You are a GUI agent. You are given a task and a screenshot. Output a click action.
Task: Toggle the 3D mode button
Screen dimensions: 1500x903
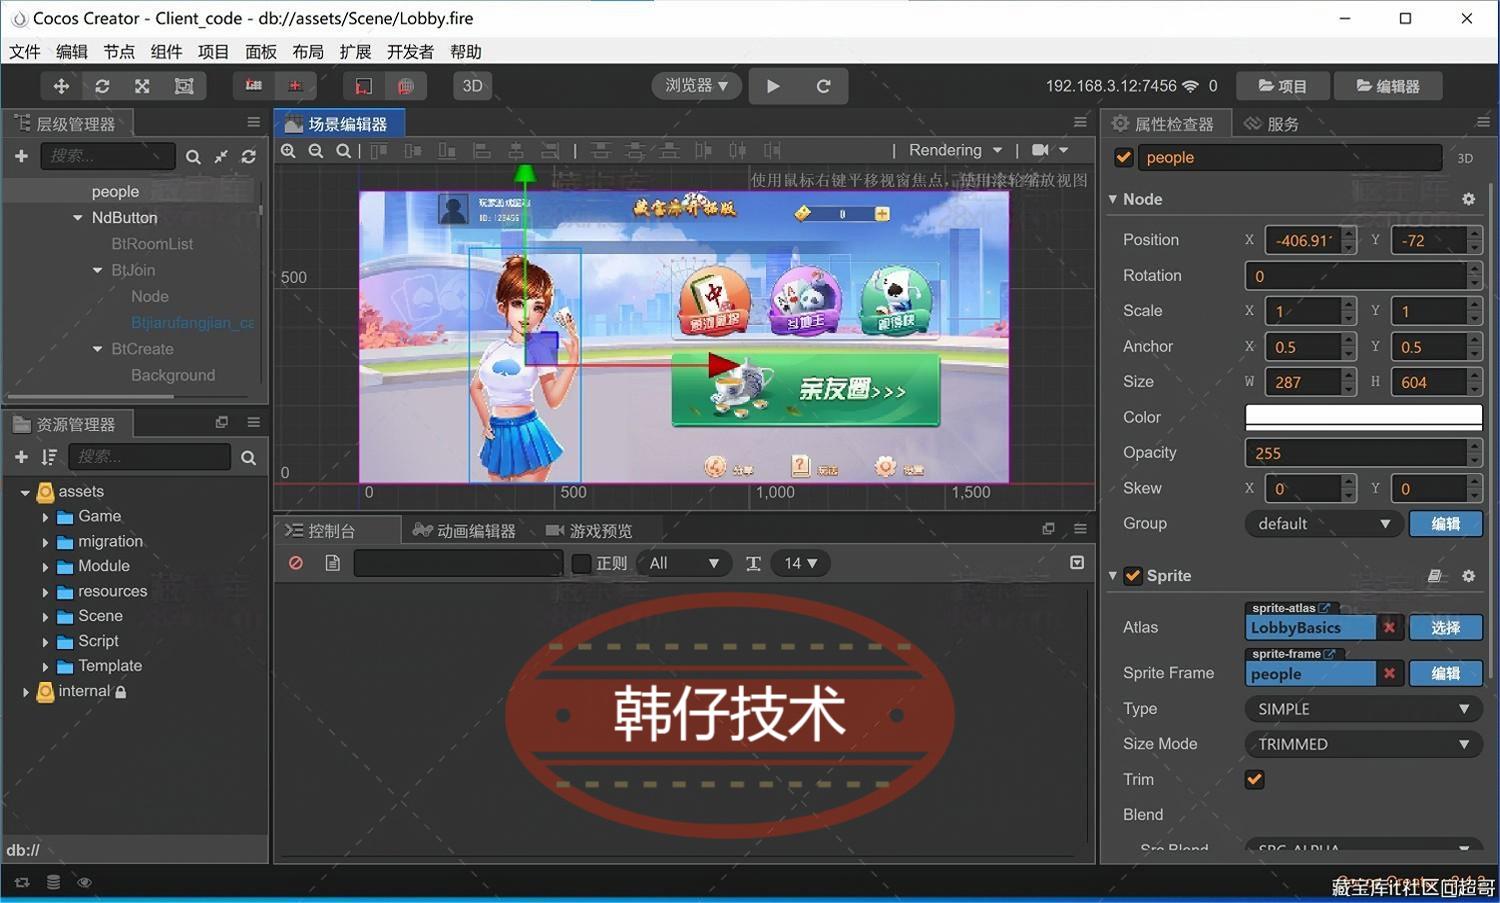pos(472,86)
